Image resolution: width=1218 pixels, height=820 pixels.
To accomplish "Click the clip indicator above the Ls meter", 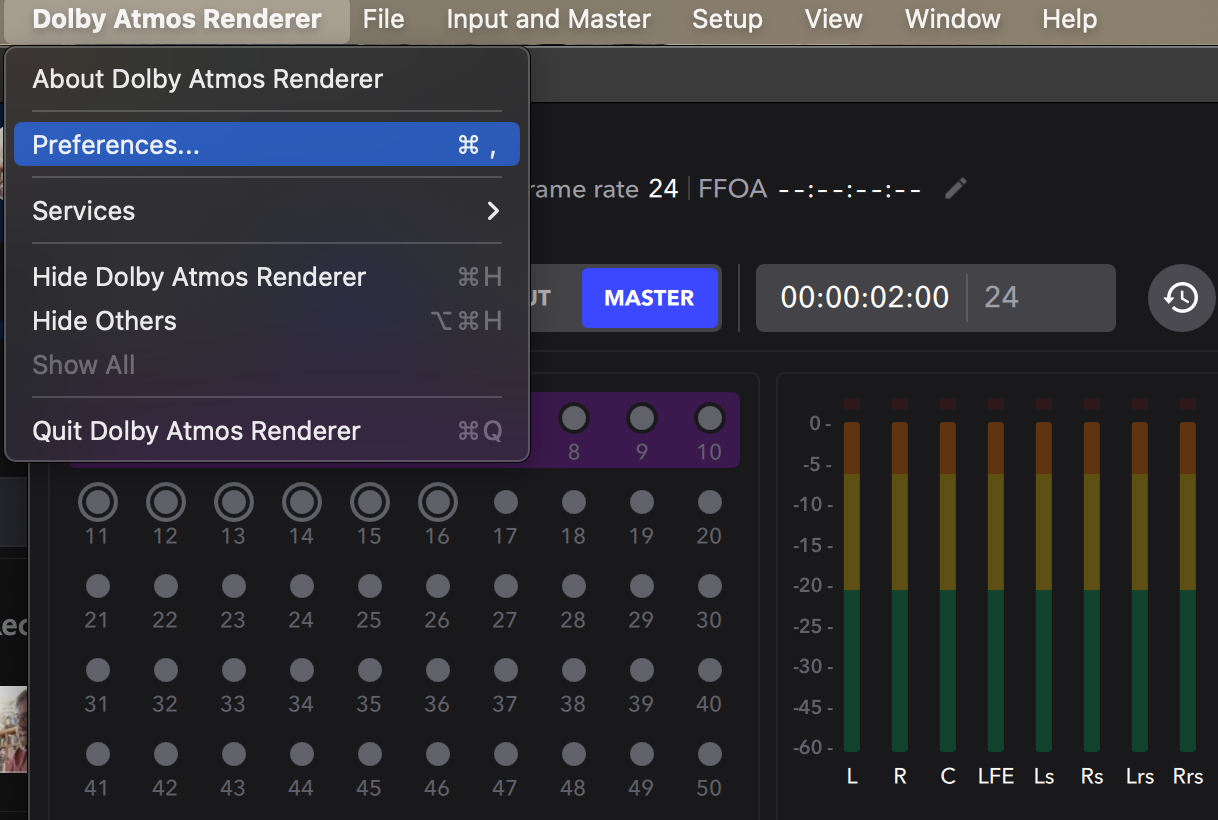I will 1044,404.
